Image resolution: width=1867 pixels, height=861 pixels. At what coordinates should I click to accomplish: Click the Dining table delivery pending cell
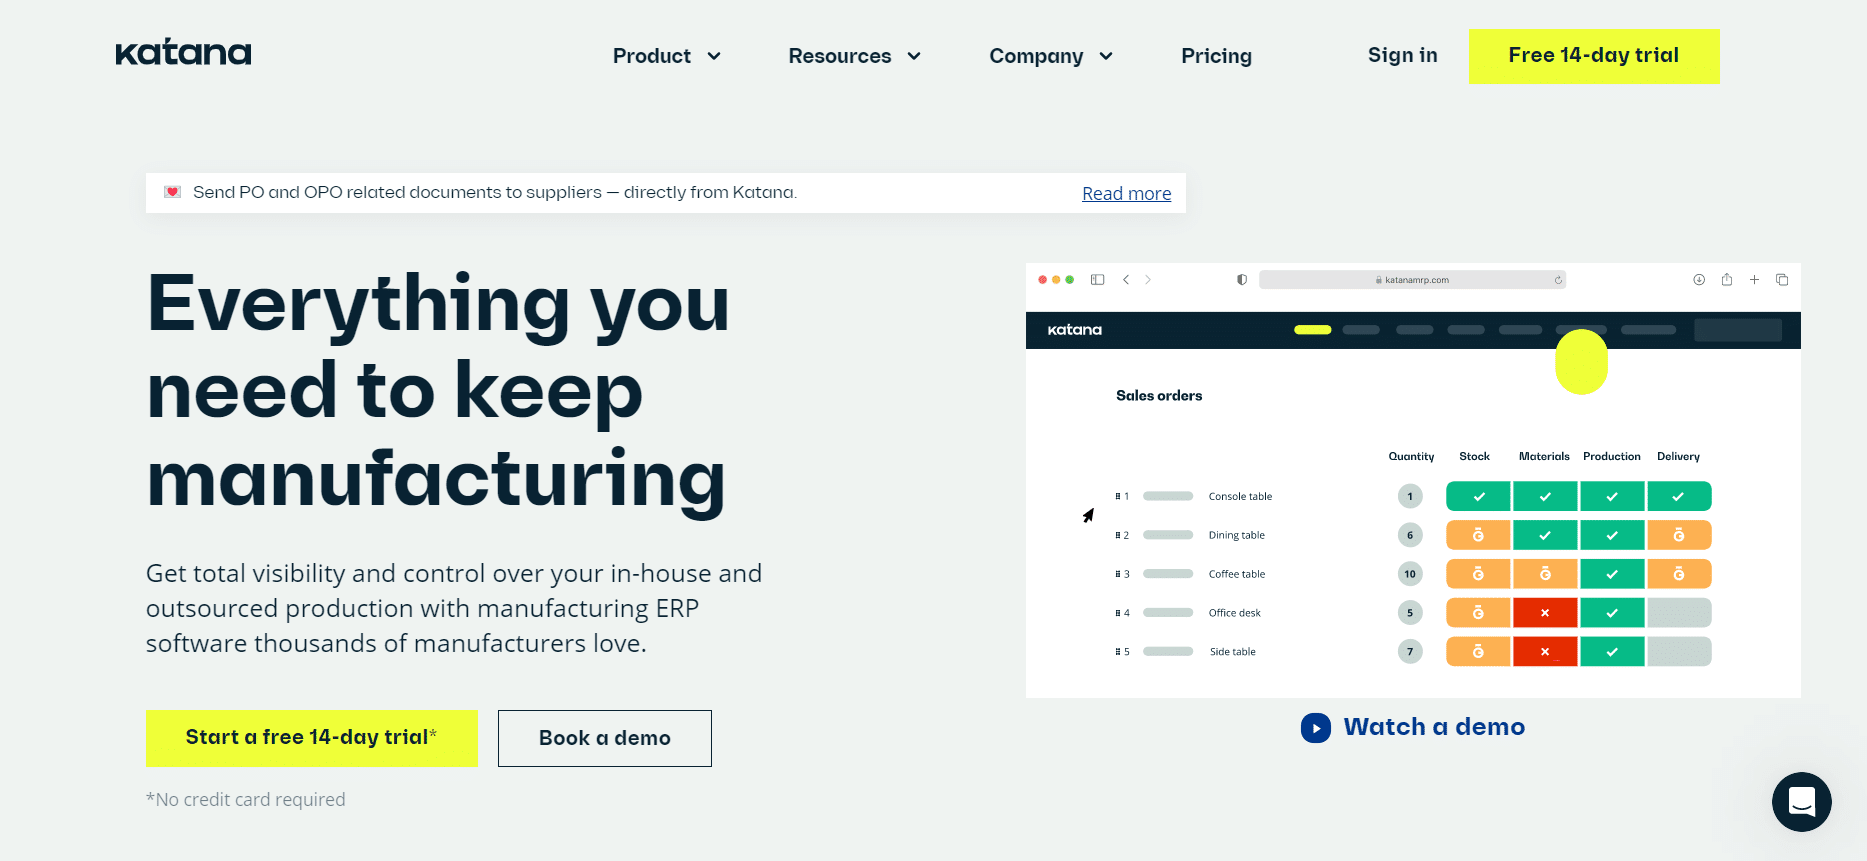pos(1679,535)
